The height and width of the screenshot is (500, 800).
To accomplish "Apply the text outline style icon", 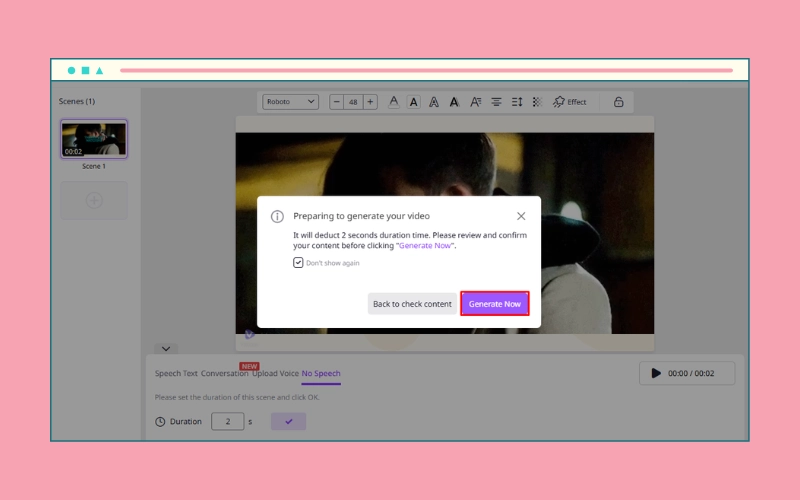I will pos(434,102).
